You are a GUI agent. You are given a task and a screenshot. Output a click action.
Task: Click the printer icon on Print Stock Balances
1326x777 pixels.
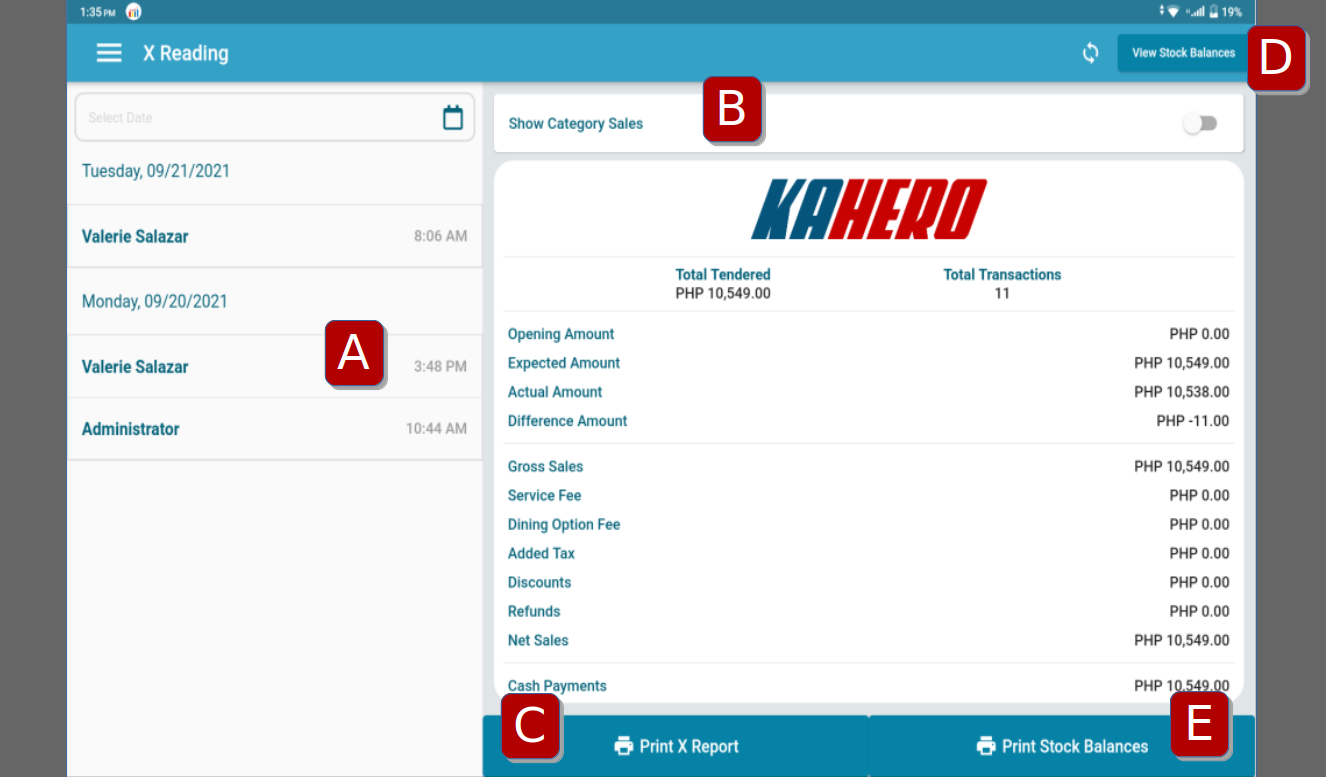click(x=986, y=746)
